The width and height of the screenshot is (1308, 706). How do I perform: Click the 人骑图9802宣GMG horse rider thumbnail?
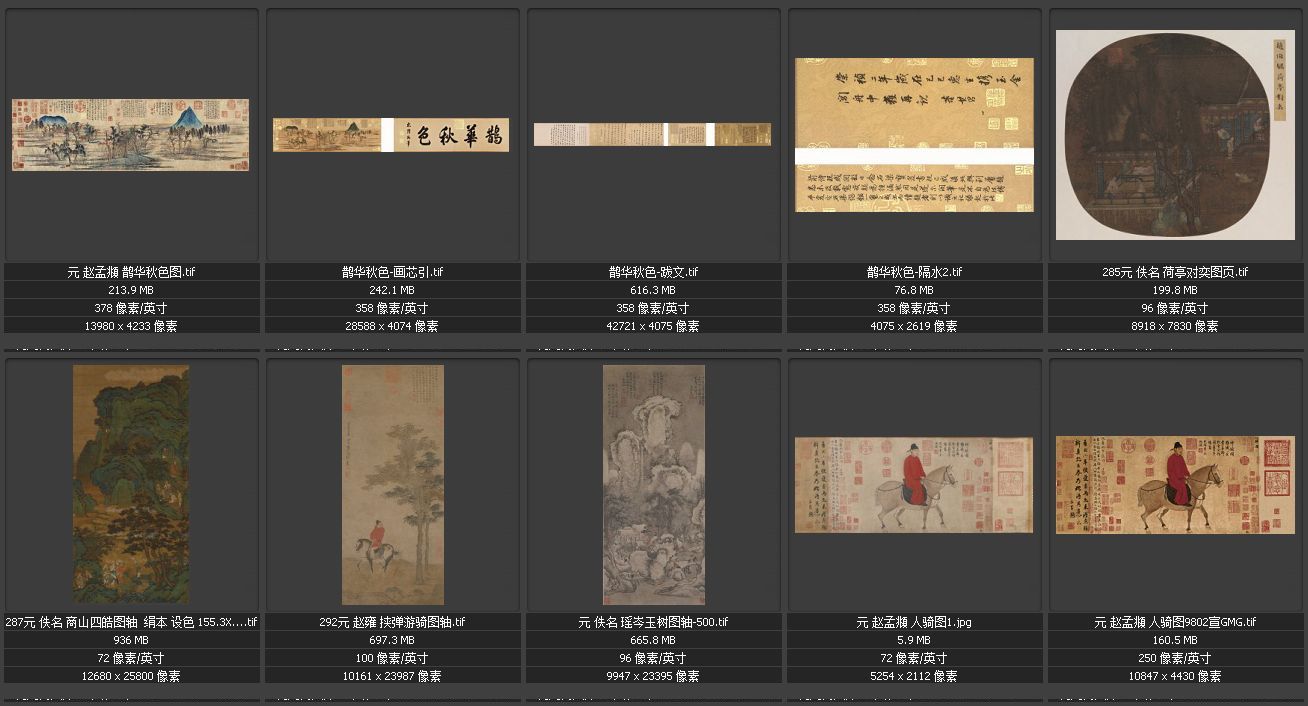1175,485
